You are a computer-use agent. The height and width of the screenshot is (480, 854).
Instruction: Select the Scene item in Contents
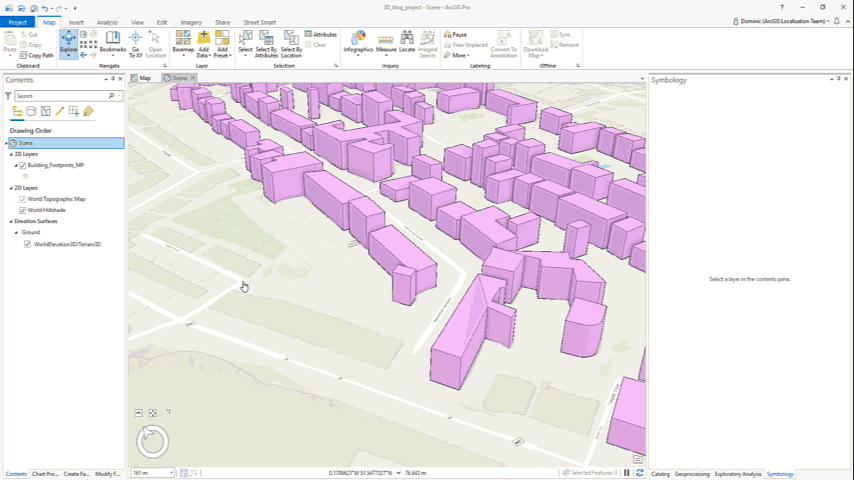click(65, 143)
